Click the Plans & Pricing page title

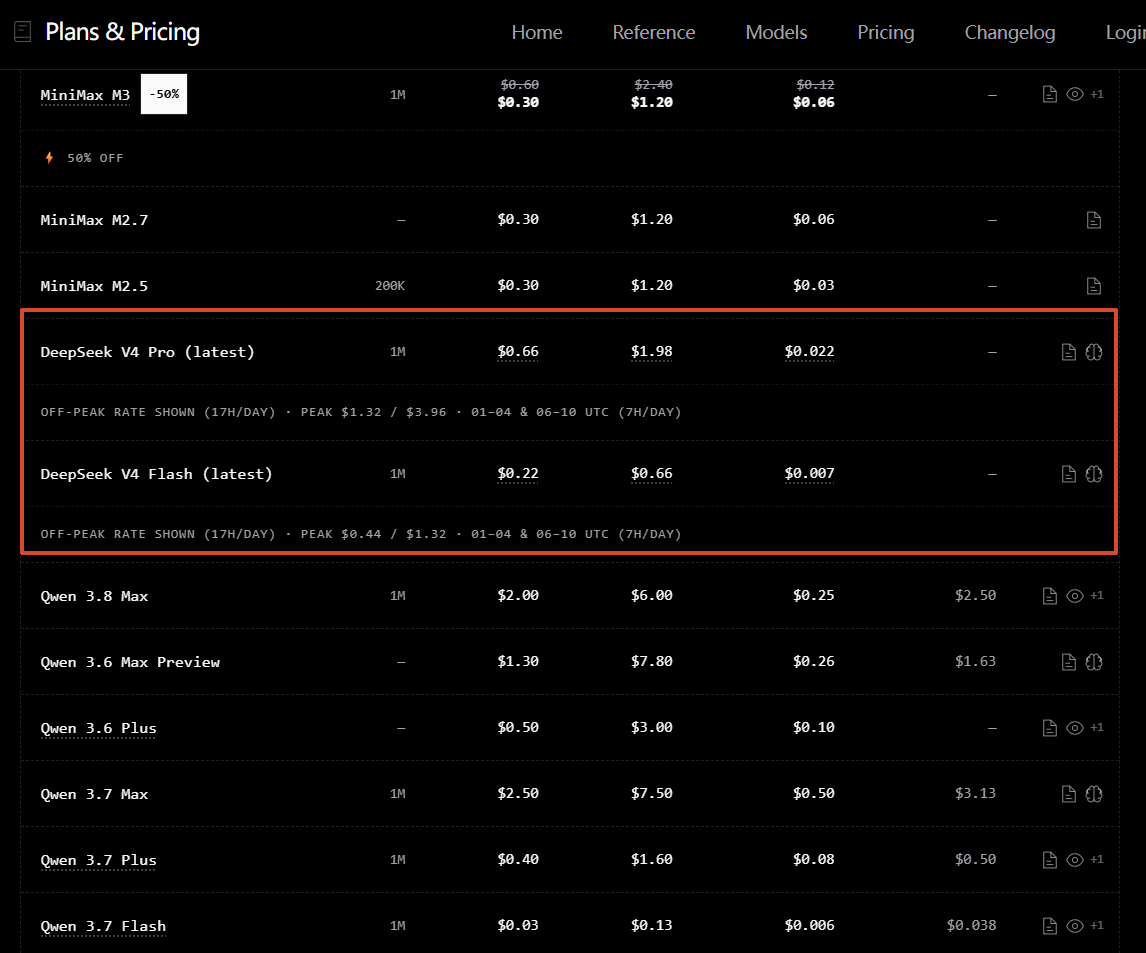point(122,31)
